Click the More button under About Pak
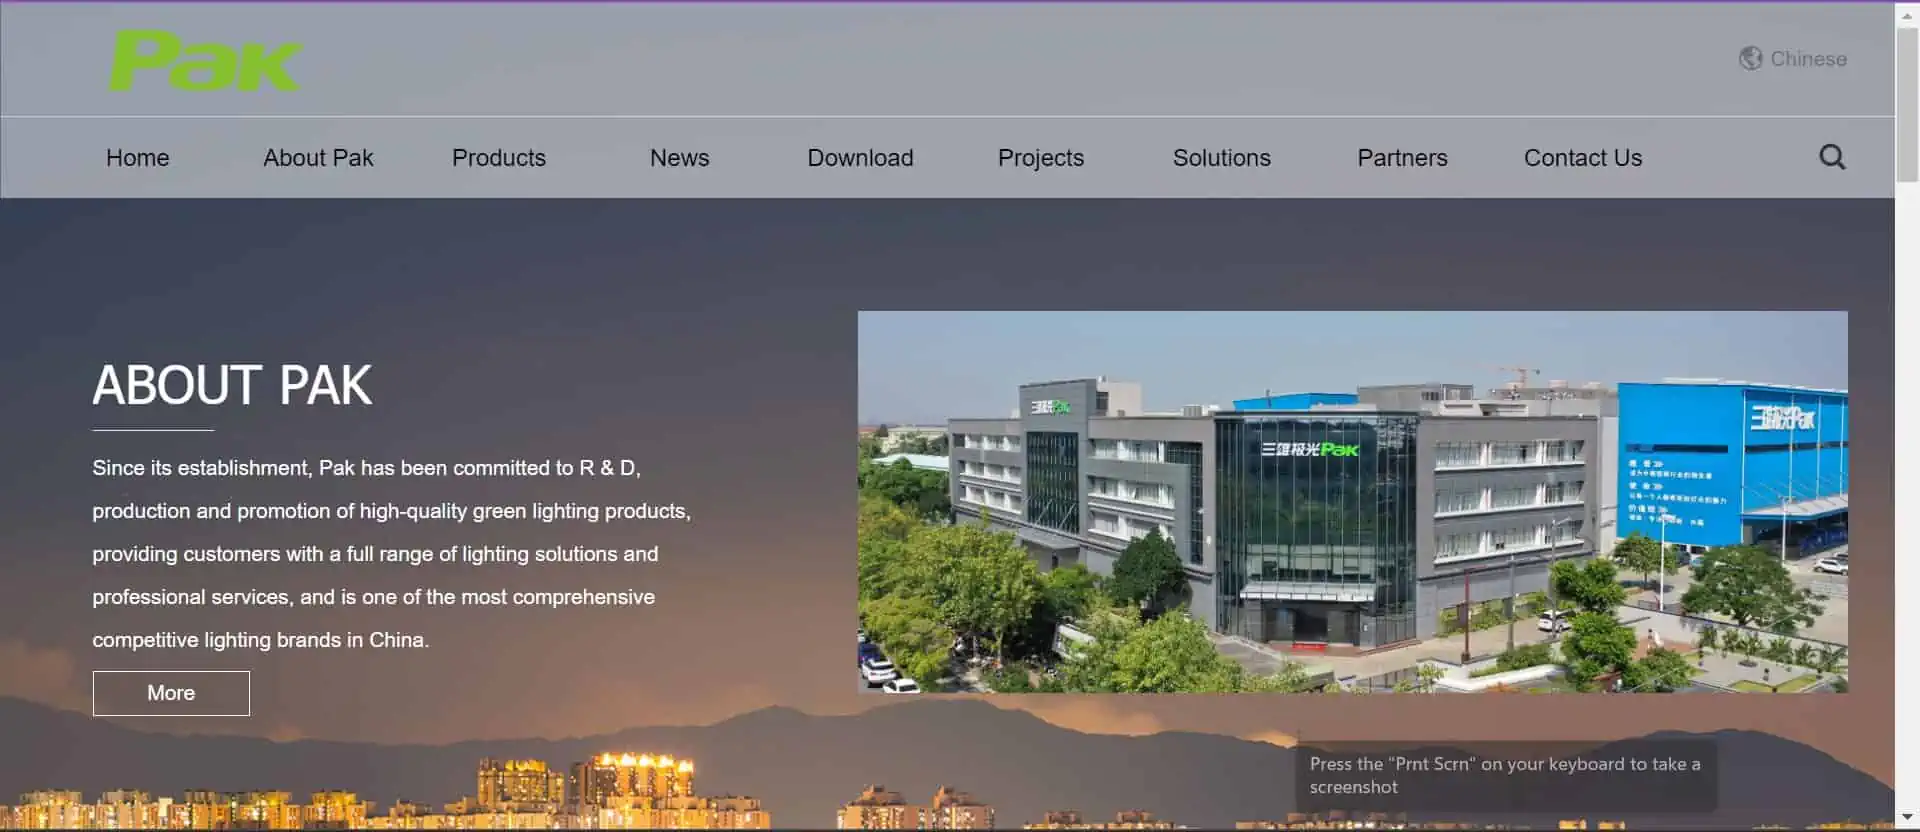1920x832 pixels. pos(171,693)
